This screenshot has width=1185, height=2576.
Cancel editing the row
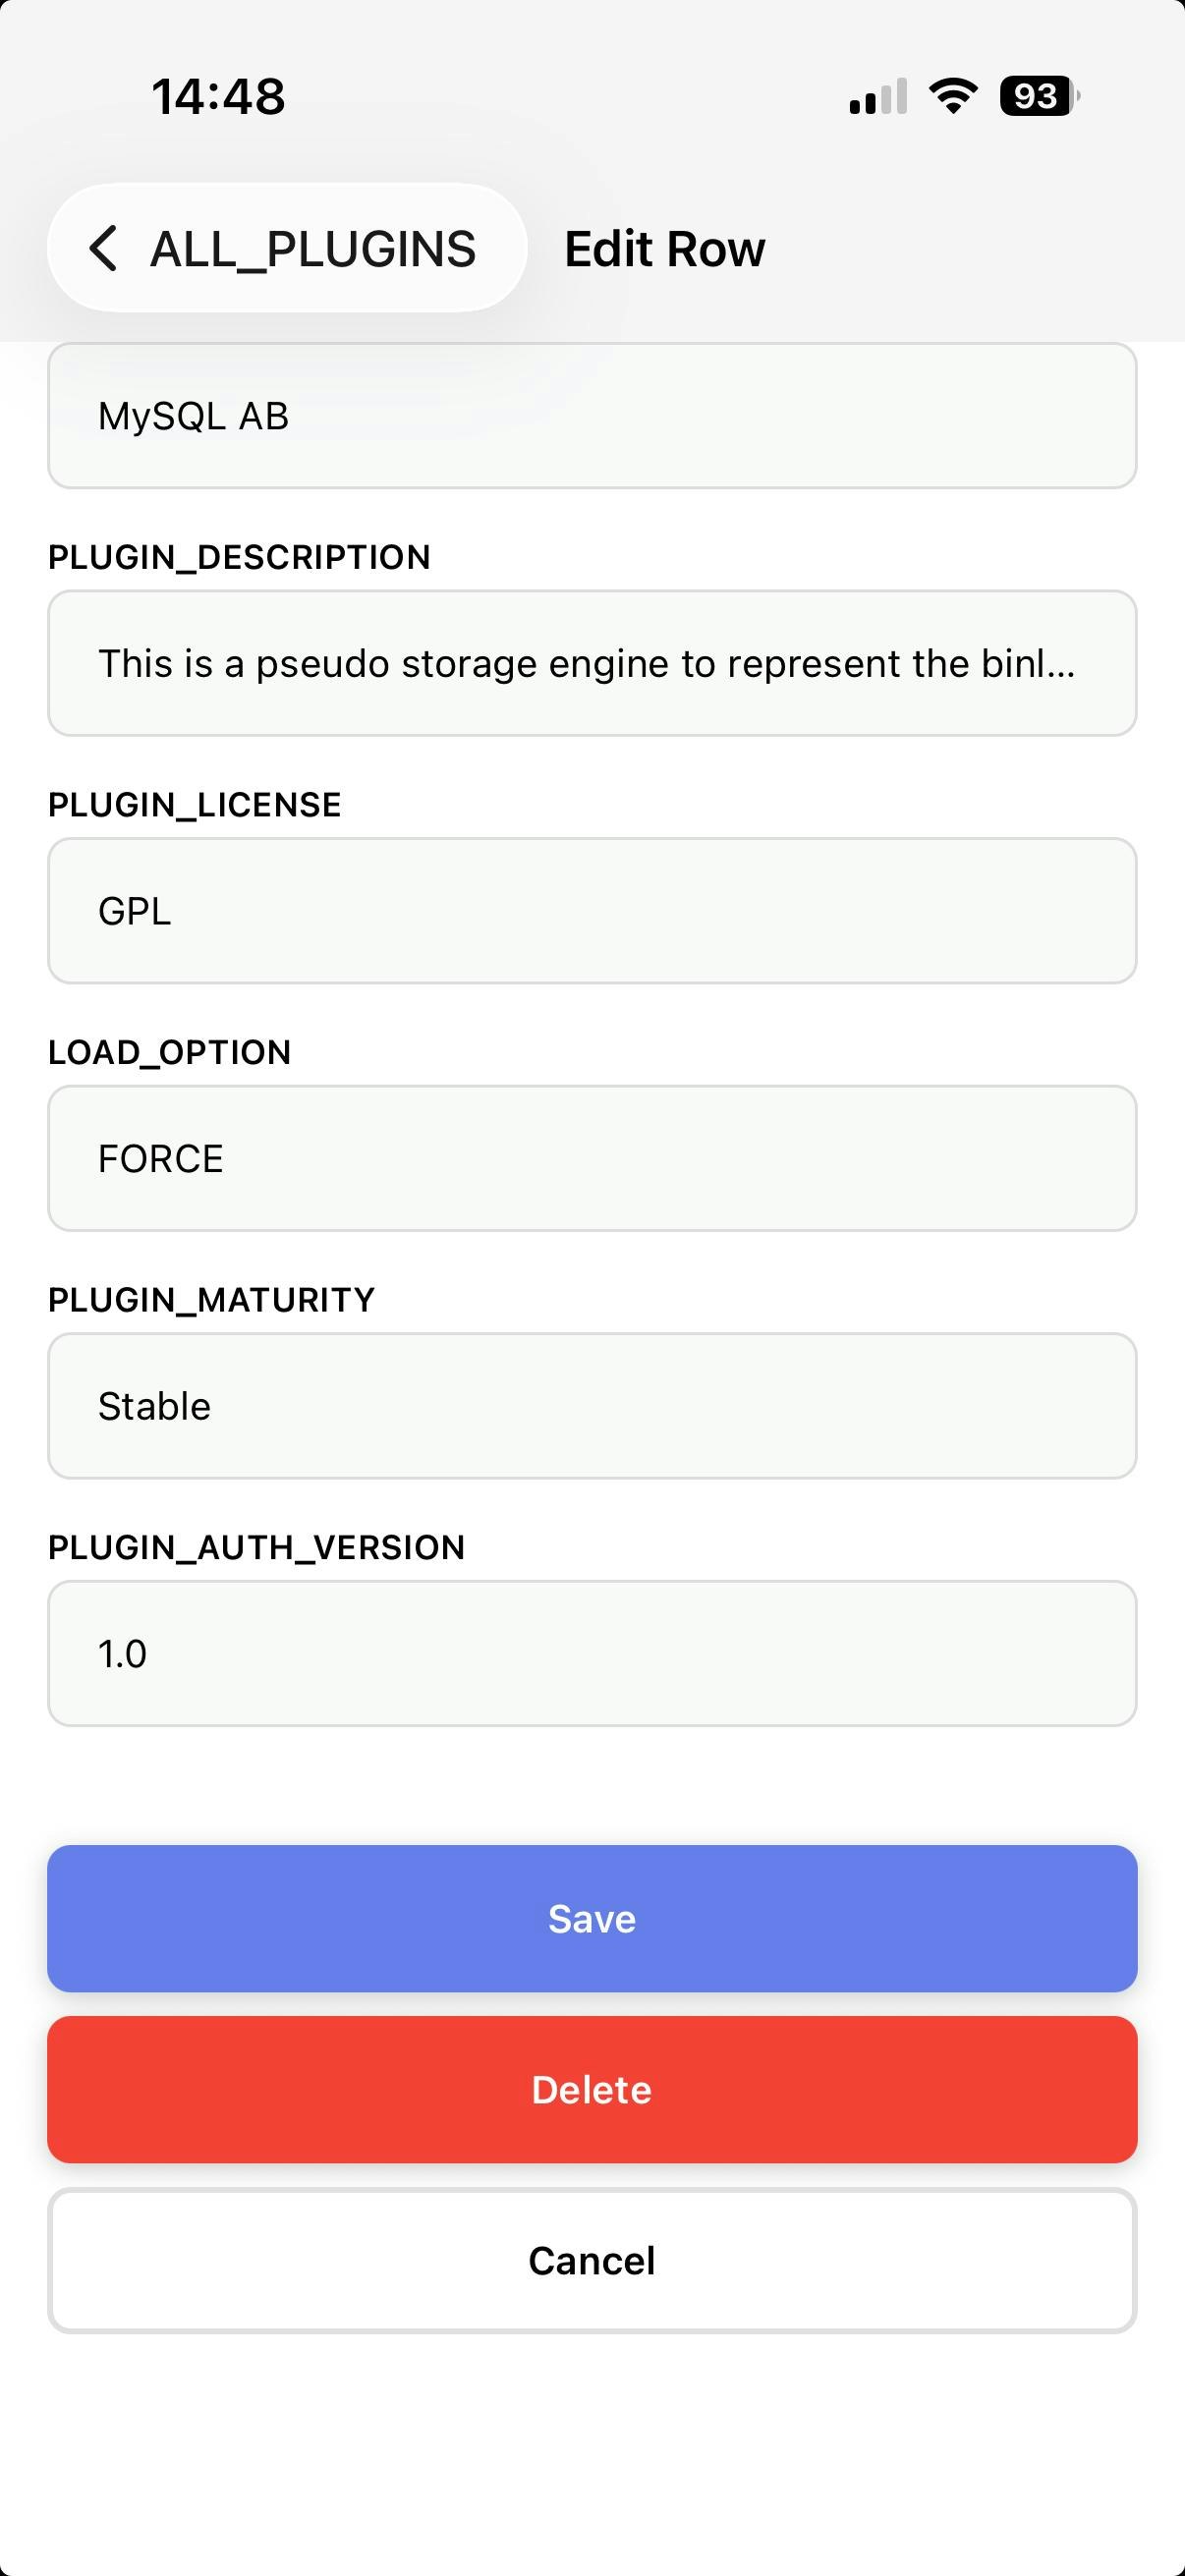pos(591,2259)
